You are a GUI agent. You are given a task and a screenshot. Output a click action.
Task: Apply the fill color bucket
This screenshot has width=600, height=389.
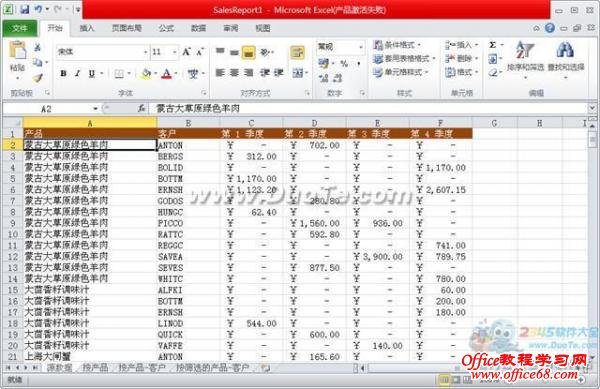(146, 73)
